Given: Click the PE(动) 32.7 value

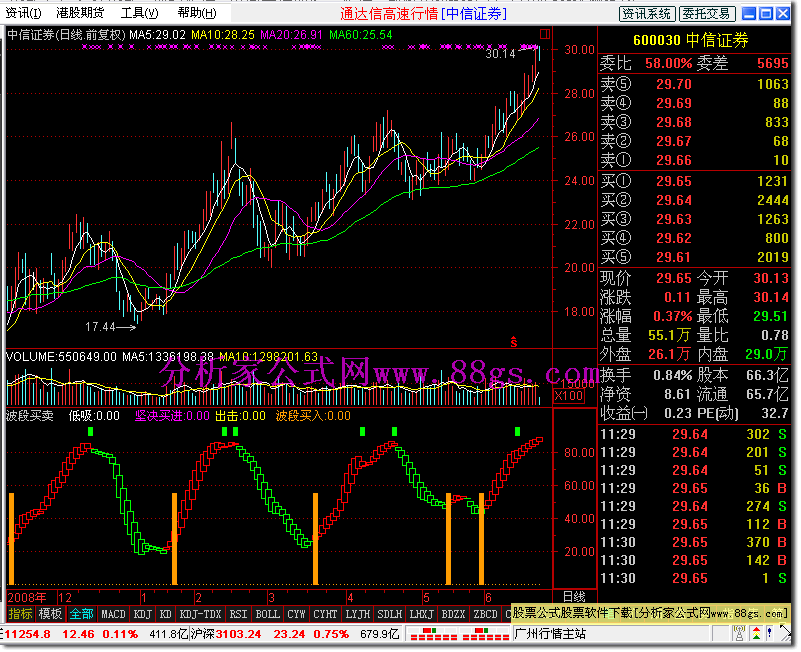Looking at the screenshot, I should click(776, 413).
